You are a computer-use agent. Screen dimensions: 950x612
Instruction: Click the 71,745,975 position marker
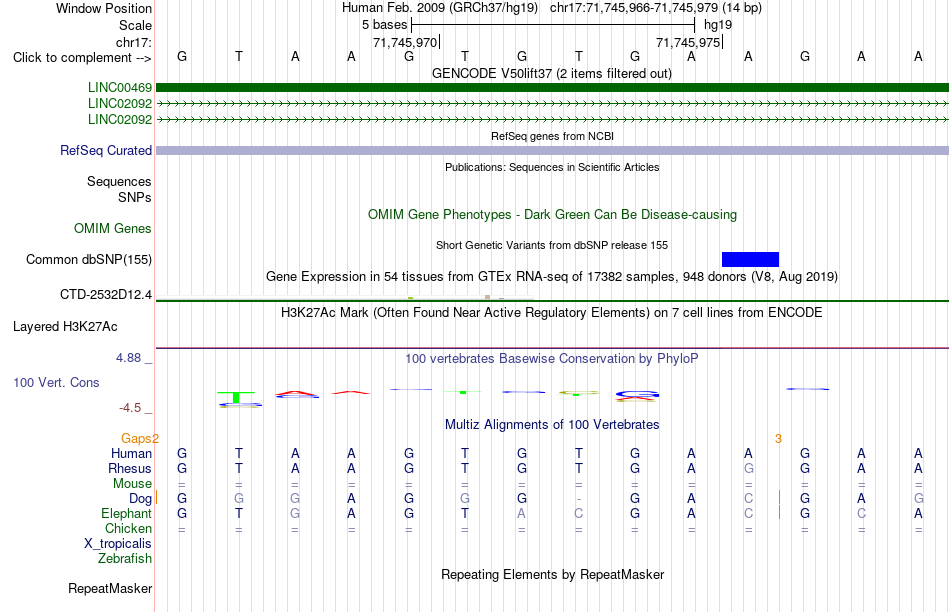coord(688,42)
